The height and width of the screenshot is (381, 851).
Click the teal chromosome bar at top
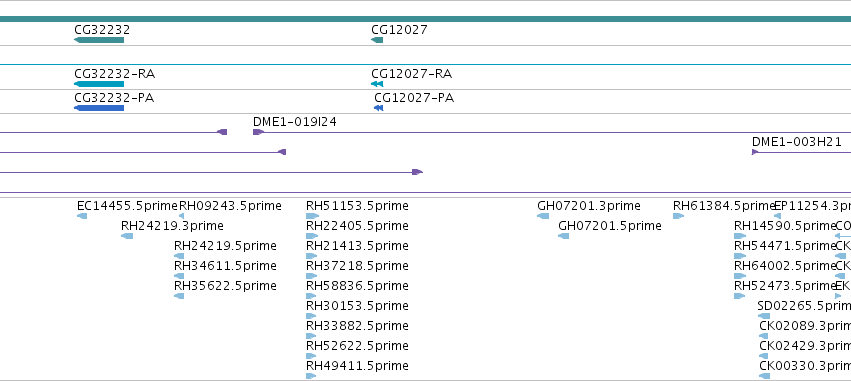426,20
